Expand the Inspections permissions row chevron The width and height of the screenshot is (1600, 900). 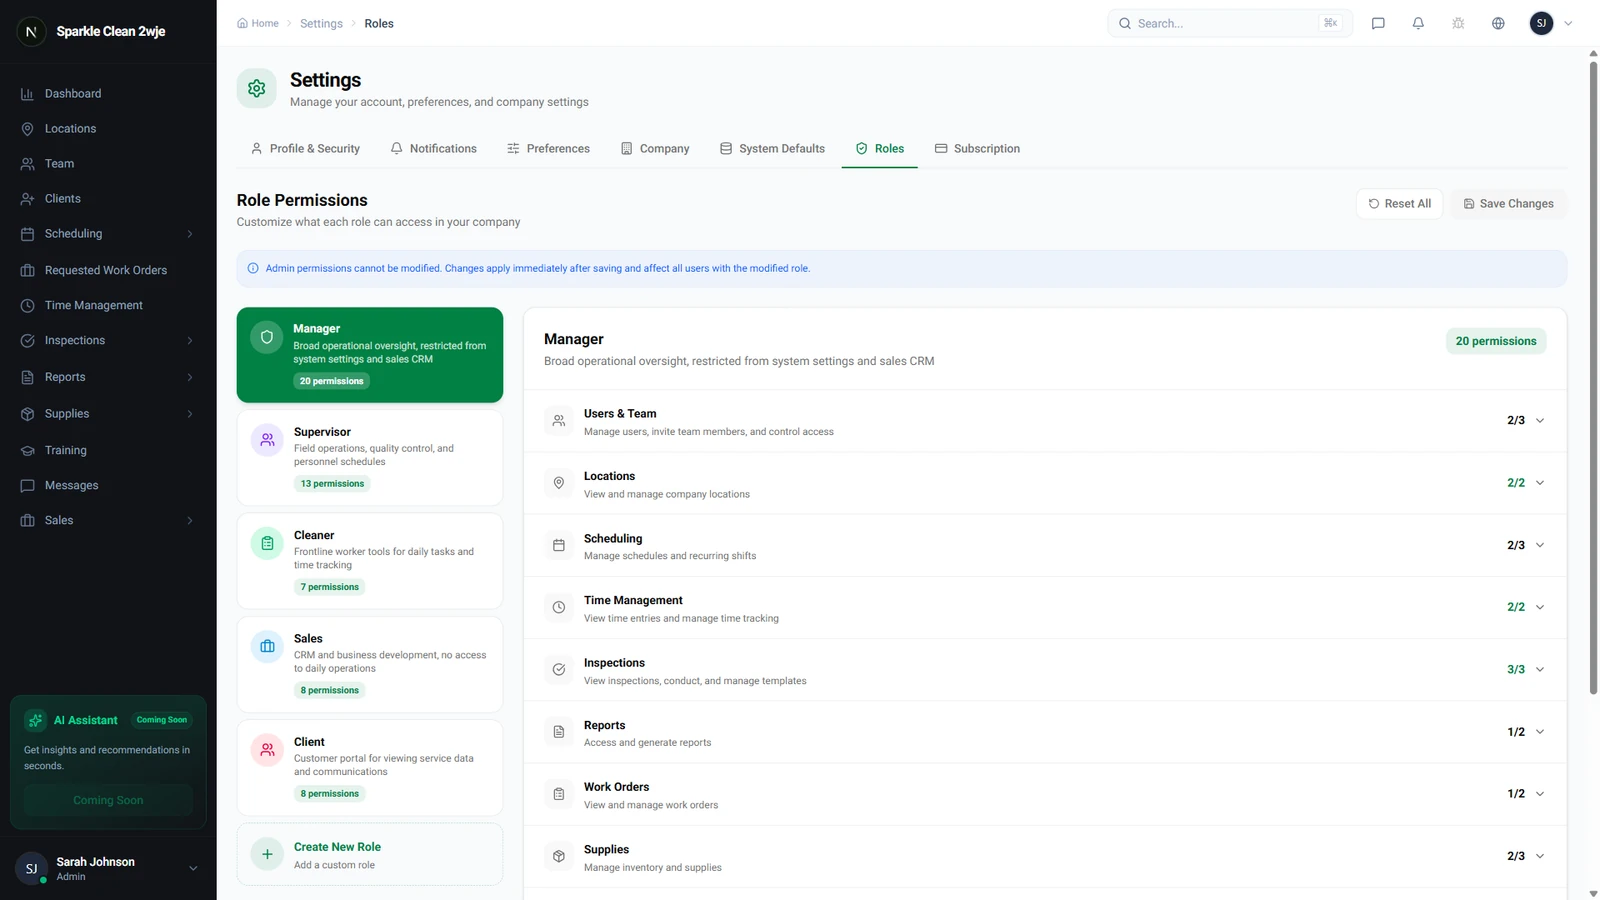click(x=1540, y=670)
